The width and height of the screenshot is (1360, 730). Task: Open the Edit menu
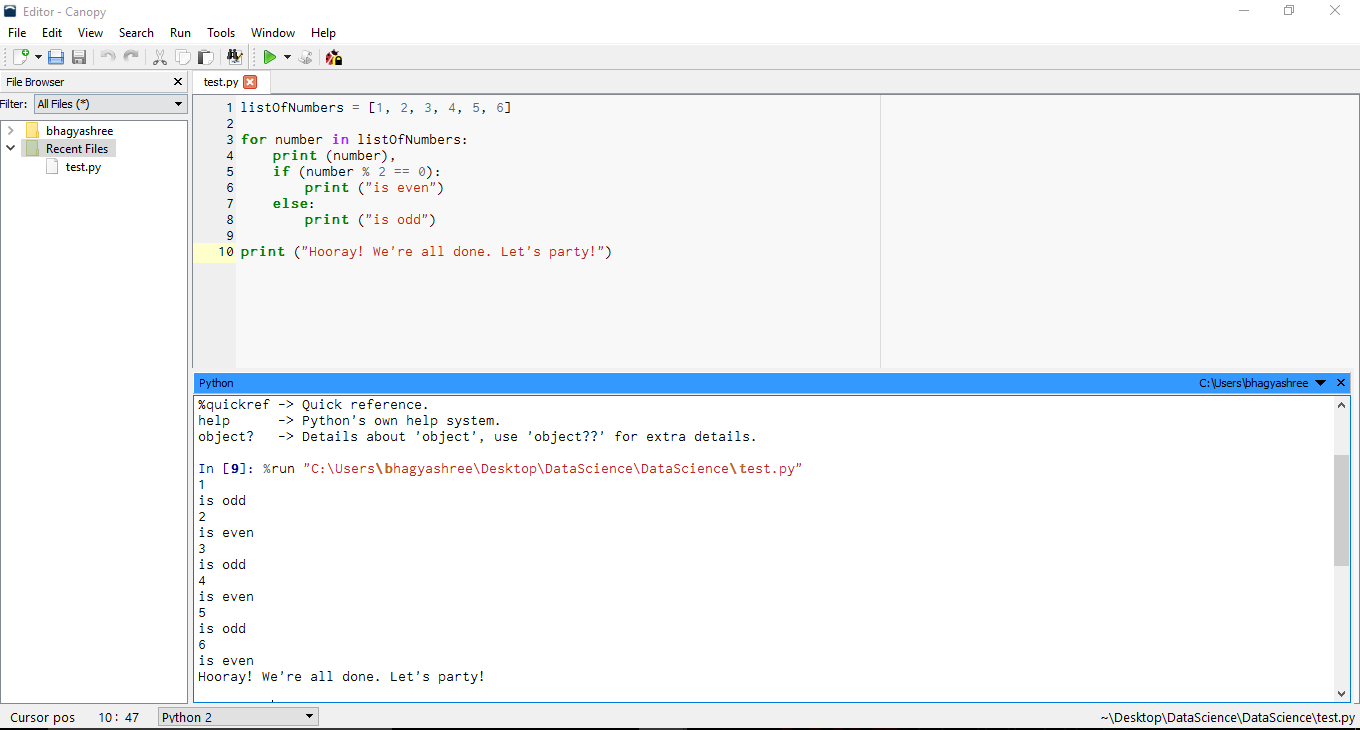click(52, 33)
